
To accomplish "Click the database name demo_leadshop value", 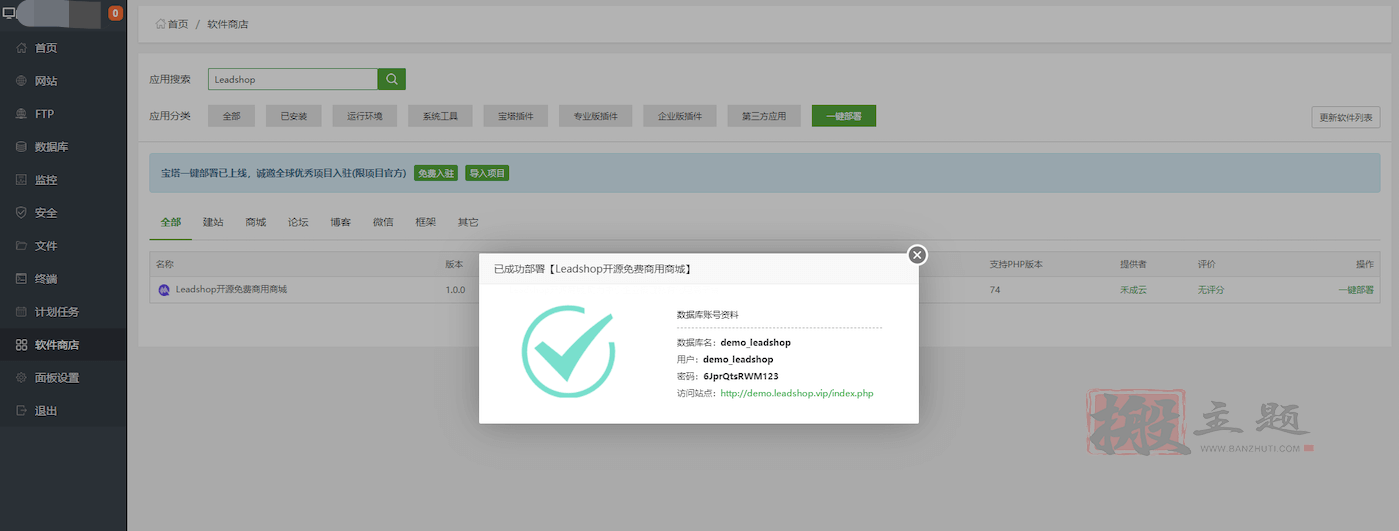I will 755,343.
